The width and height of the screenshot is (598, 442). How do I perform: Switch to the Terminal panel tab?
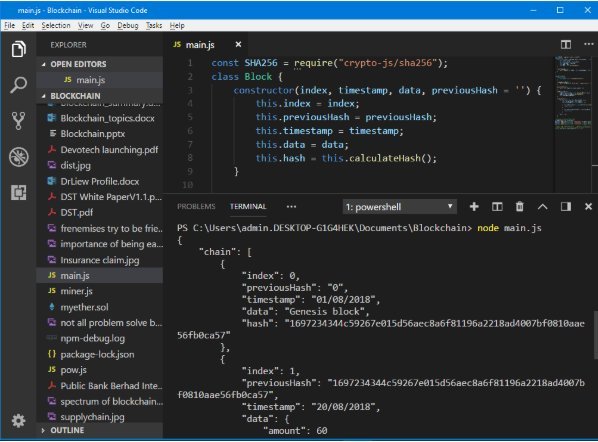tap(248, 207)
